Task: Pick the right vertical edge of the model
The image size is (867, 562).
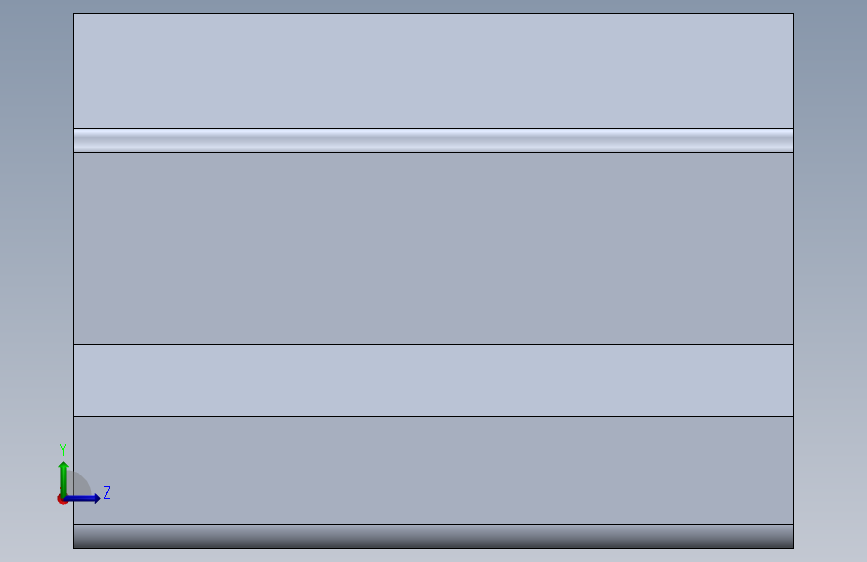Action: click(793, 281)
